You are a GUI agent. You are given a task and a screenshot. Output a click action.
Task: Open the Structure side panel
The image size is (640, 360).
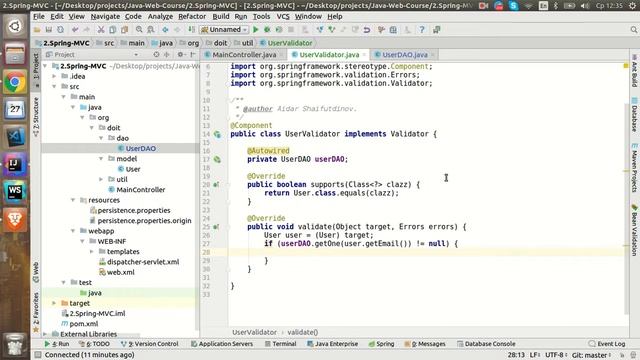(x=36, y=116)
